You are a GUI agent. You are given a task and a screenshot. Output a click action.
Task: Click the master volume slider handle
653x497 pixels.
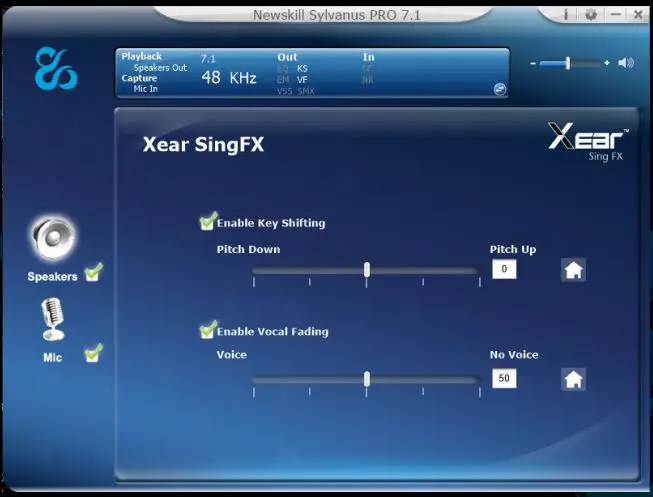(568, 63)
